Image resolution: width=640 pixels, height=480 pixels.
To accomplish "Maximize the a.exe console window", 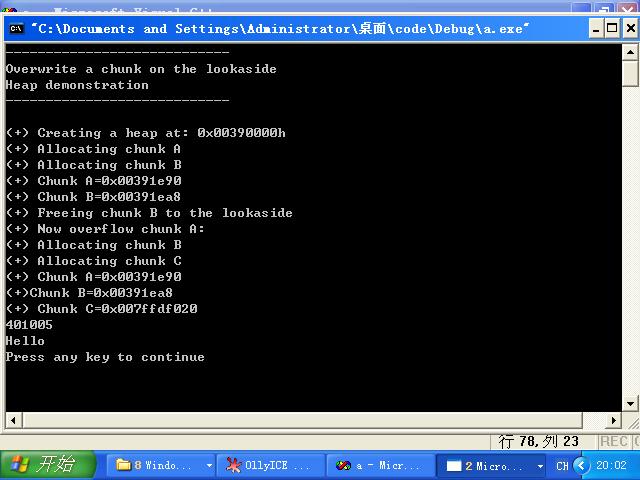I will pyautogui.click(x=612, y=28).
